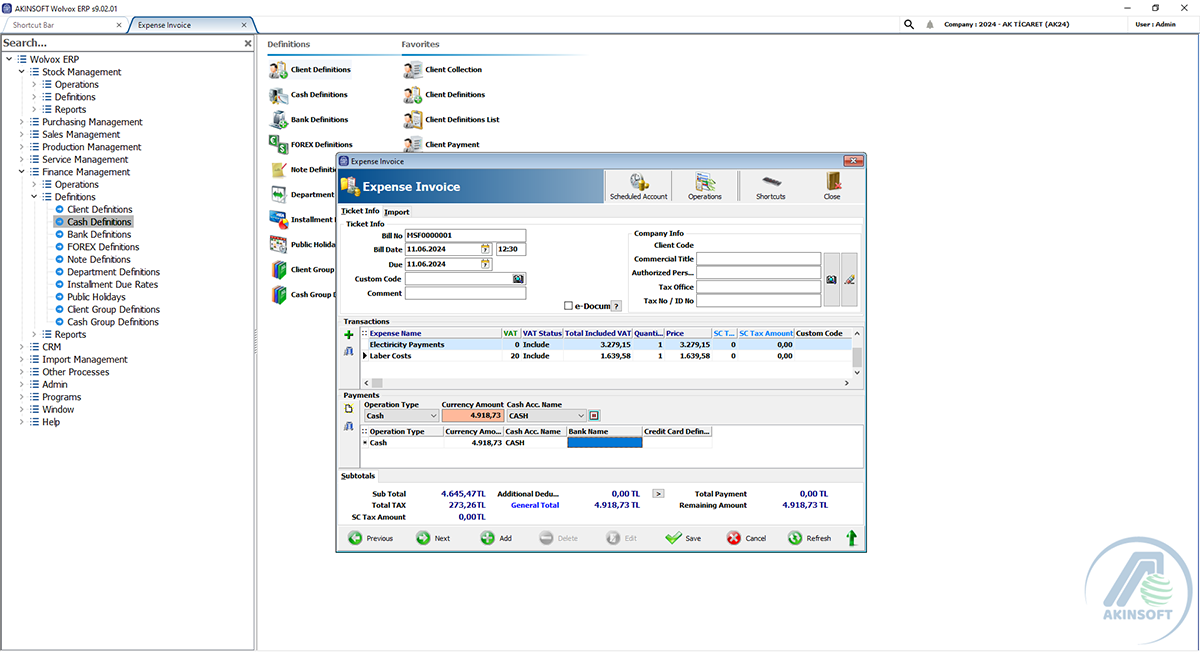
Task: Select FOREX Definitions in tree
Action: tap(103, 247)
